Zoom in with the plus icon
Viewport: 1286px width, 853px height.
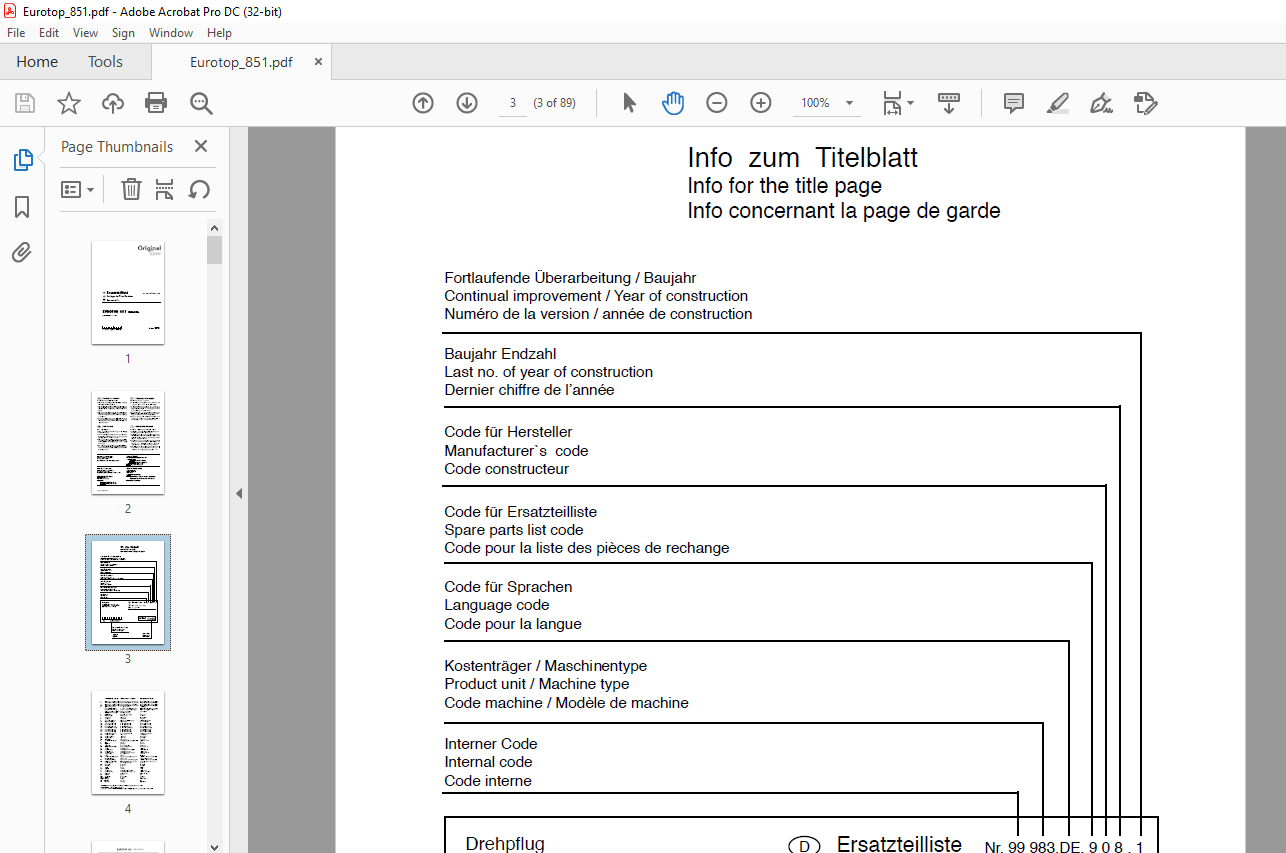761,103
